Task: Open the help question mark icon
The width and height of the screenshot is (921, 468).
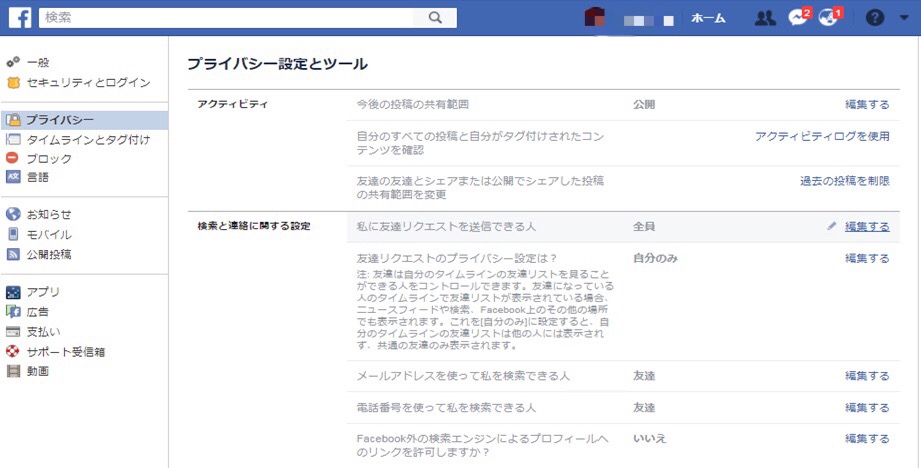Action: pyautogui.click(x=875, y=18)
